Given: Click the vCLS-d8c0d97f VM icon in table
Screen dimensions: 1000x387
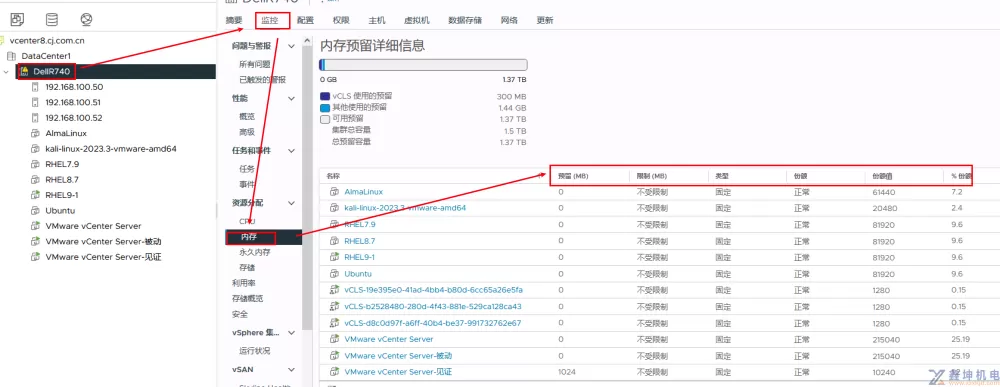Looking at the screenshot, I should click(x=334, y=323).
